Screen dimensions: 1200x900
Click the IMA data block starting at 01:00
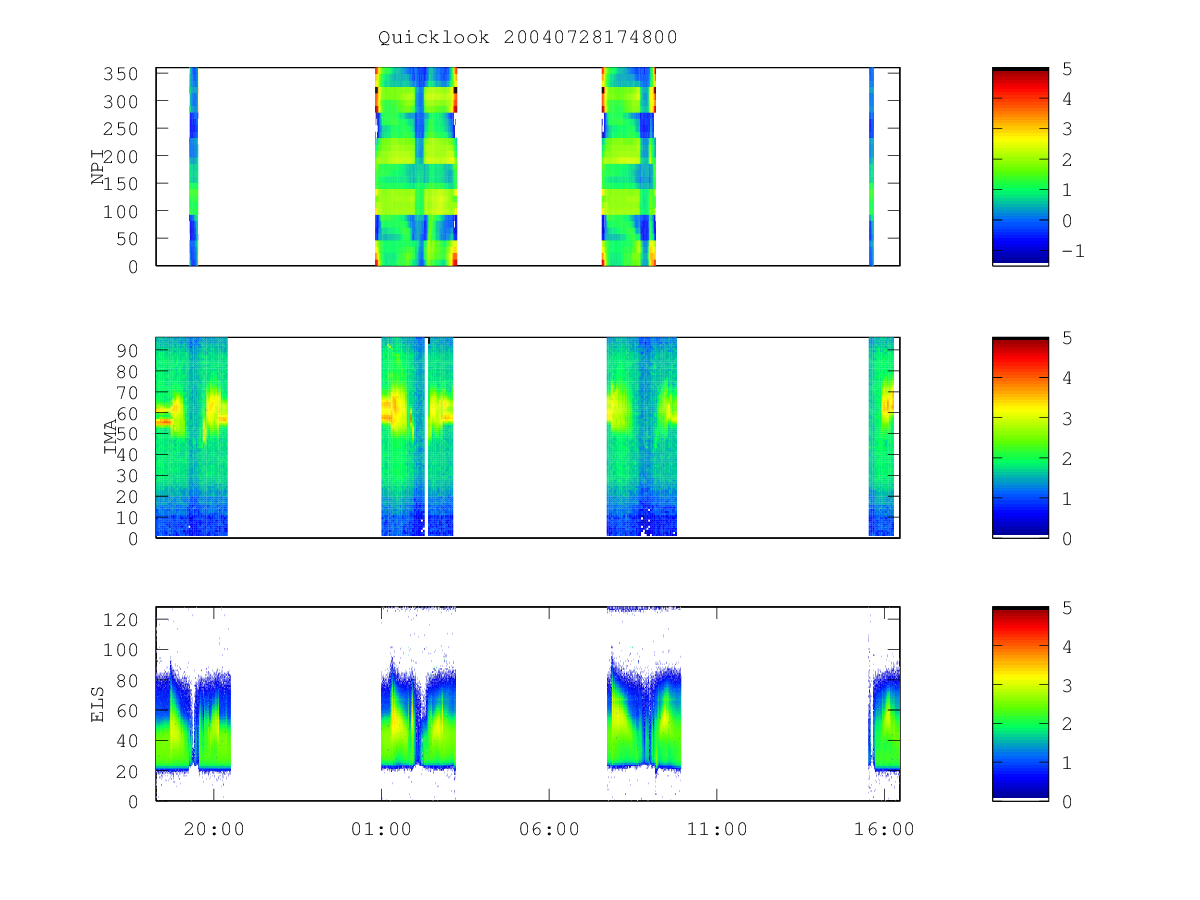tap(417, 437)
